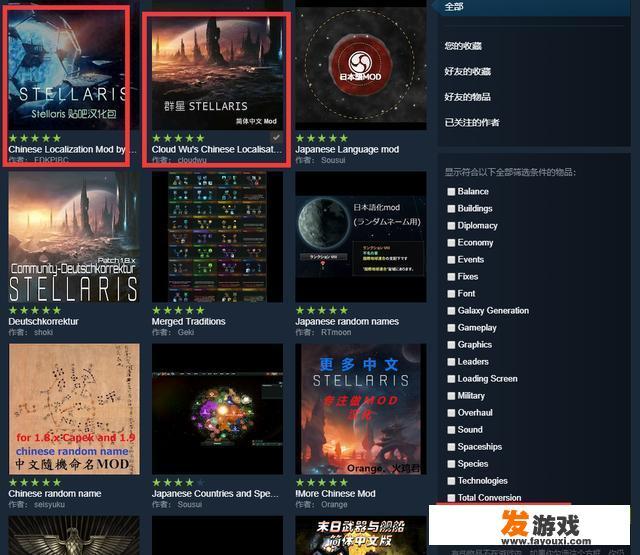Enable the Sound filter checkbox
Image resolution: width=640 pixels, height=555 pixels.
tap(451, 430)
